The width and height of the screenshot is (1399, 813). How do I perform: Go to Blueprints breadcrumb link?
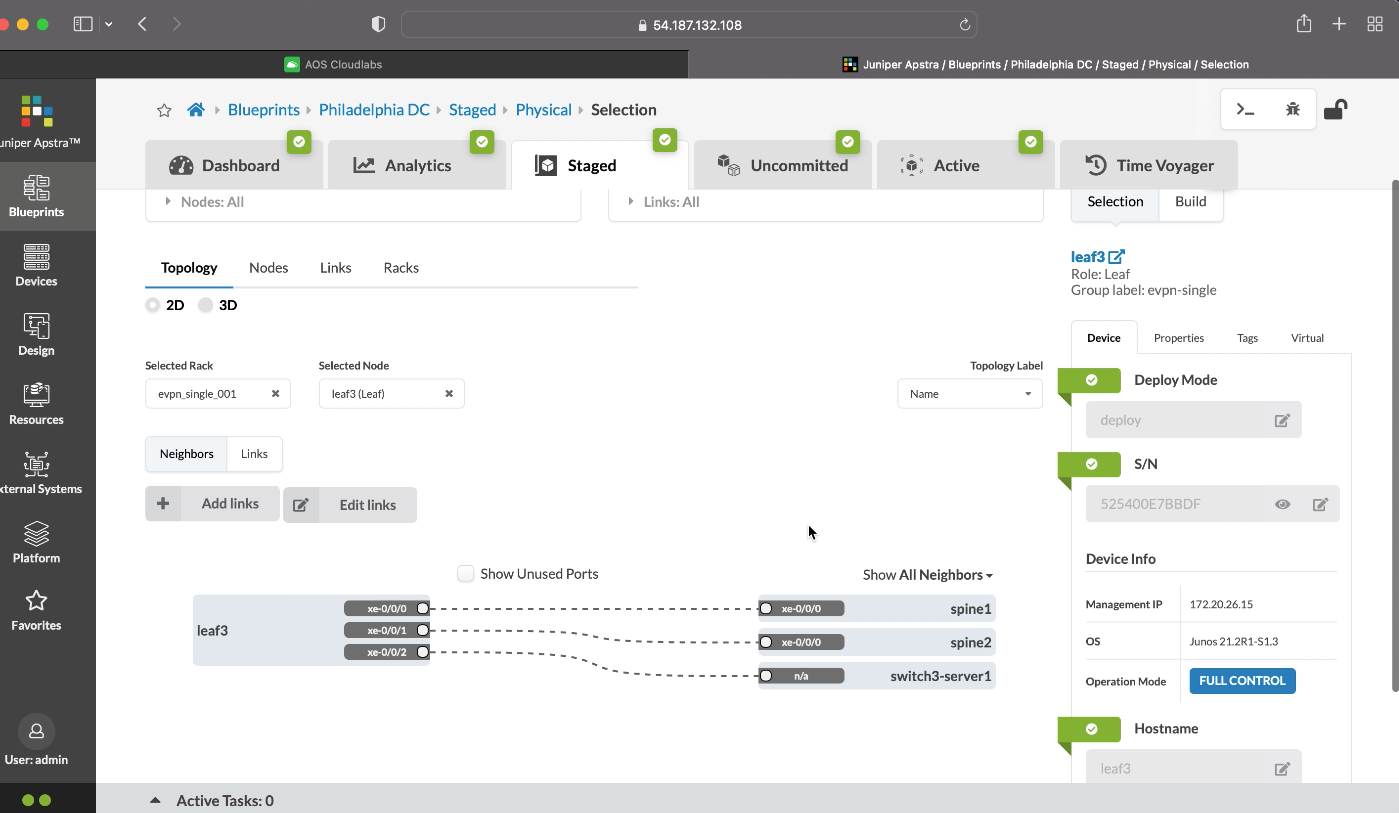(264, 110)
